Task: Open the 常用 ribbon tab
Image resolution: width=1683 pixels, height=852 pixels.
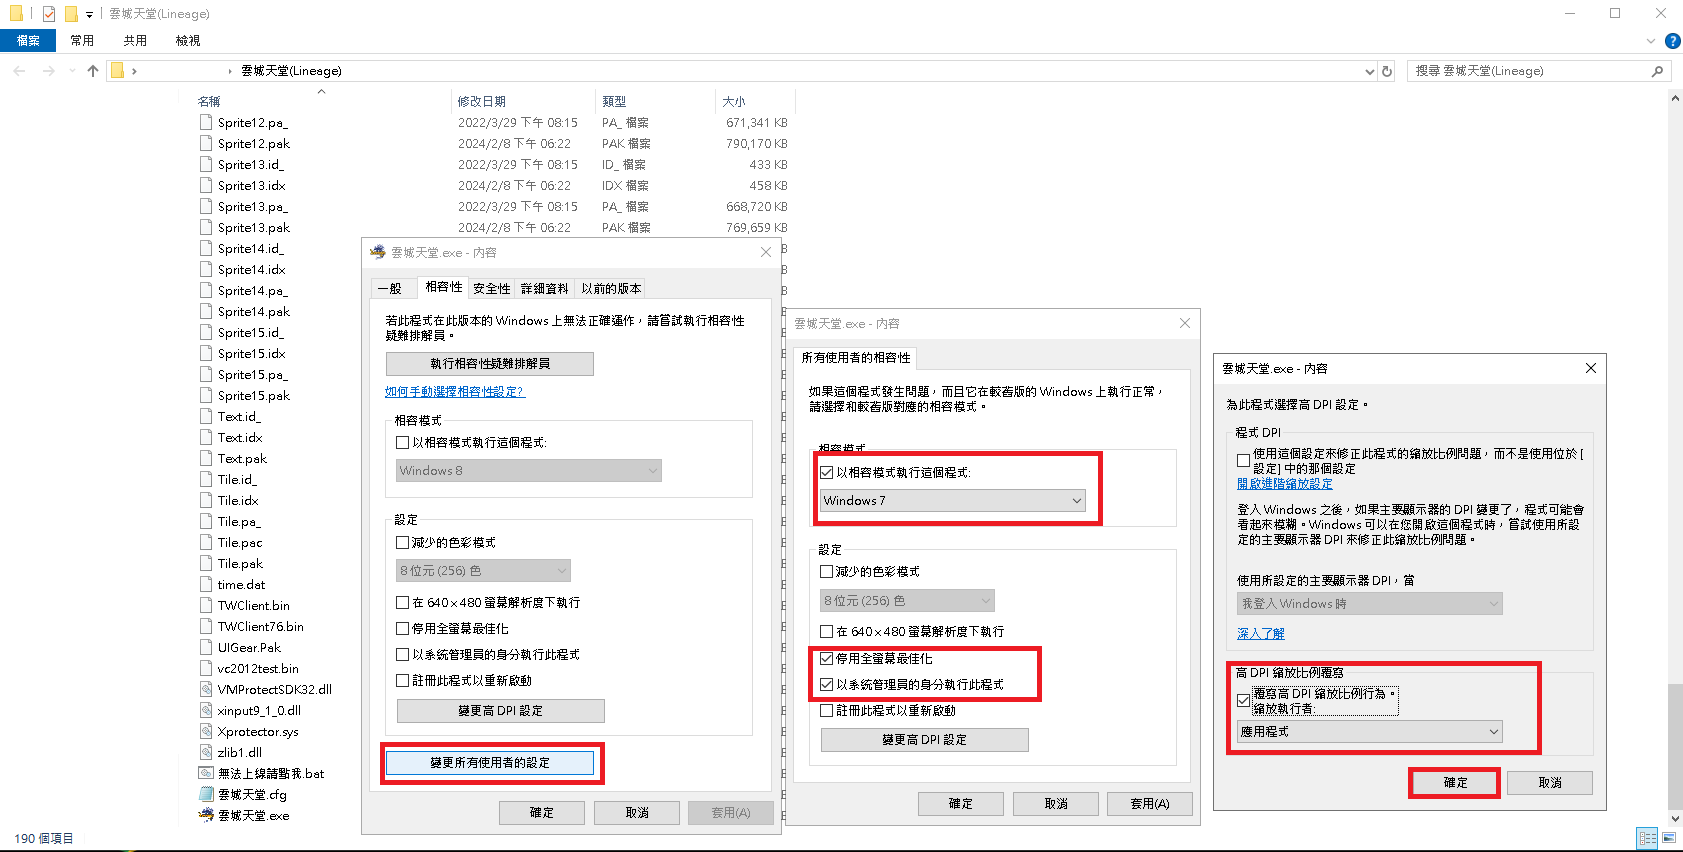Action: coord(82,41)
